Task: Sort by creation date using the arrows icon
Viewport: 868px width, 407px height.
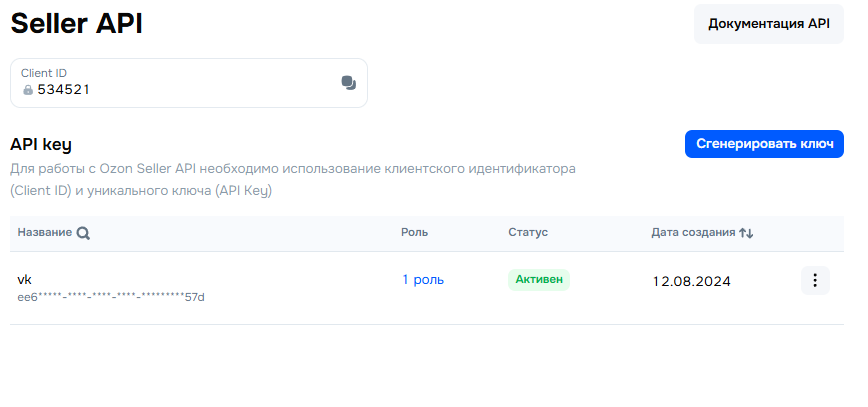Action: tap(746, 233)
